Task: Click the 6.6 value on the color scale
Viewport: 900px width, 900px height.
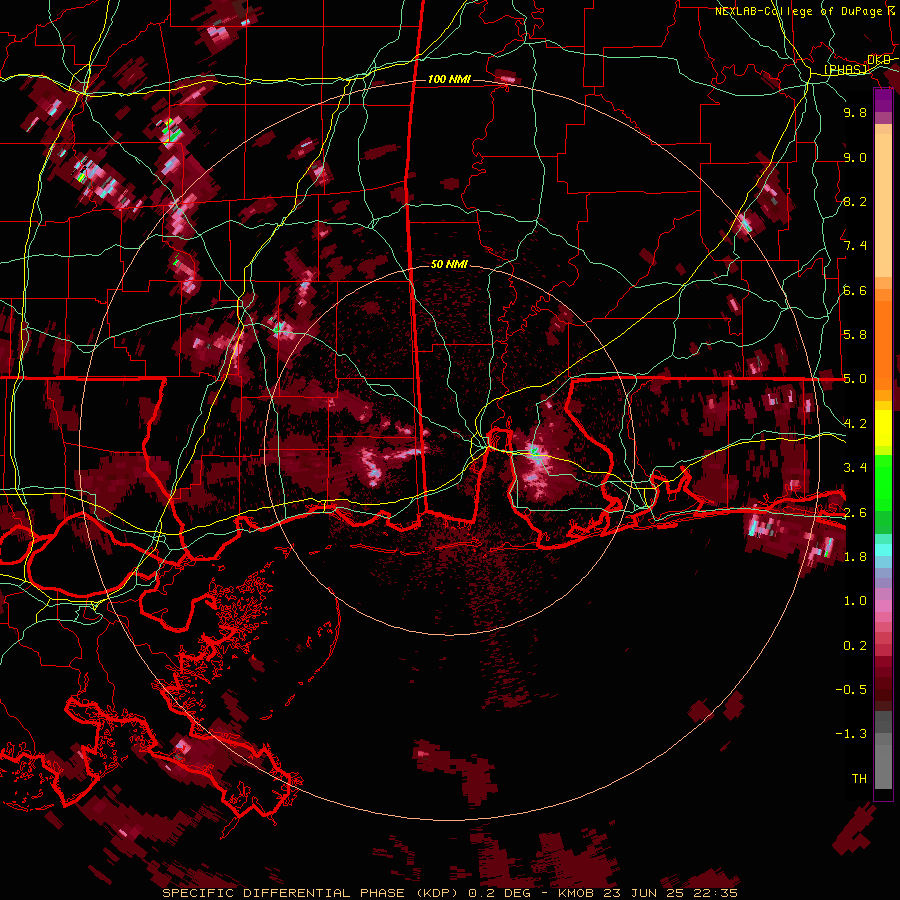Action: 855,290
